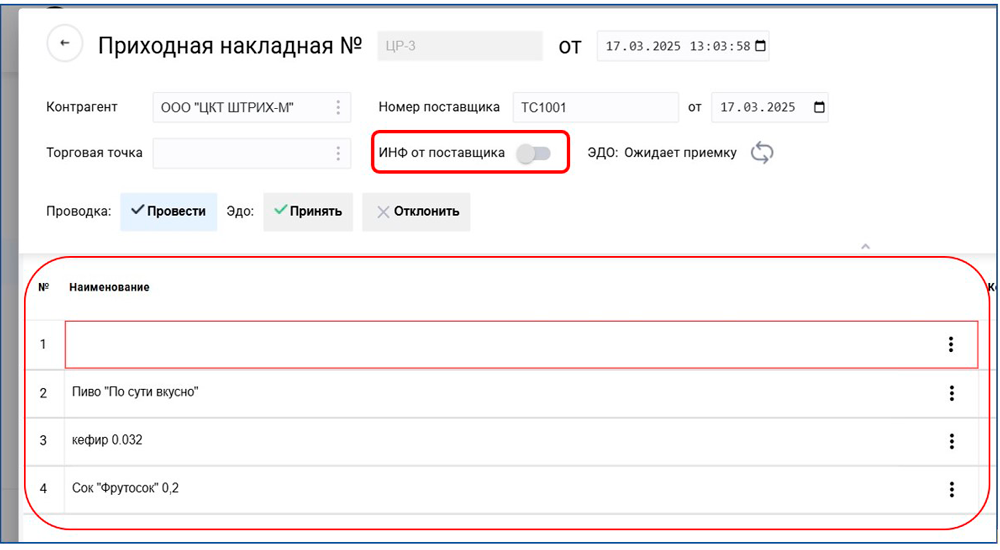The image size is (1000, 550).
Task: Open three-dot menu for Пиво row
Action: (x=951, y=393)
